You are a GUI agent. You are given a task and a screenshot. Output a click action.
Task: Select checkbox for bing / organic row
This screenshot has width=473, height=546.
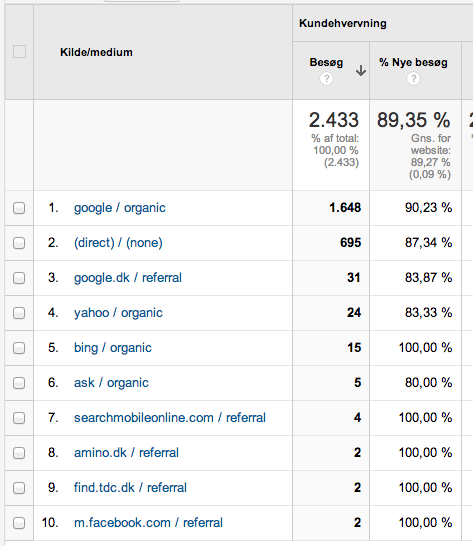[19, 348]
